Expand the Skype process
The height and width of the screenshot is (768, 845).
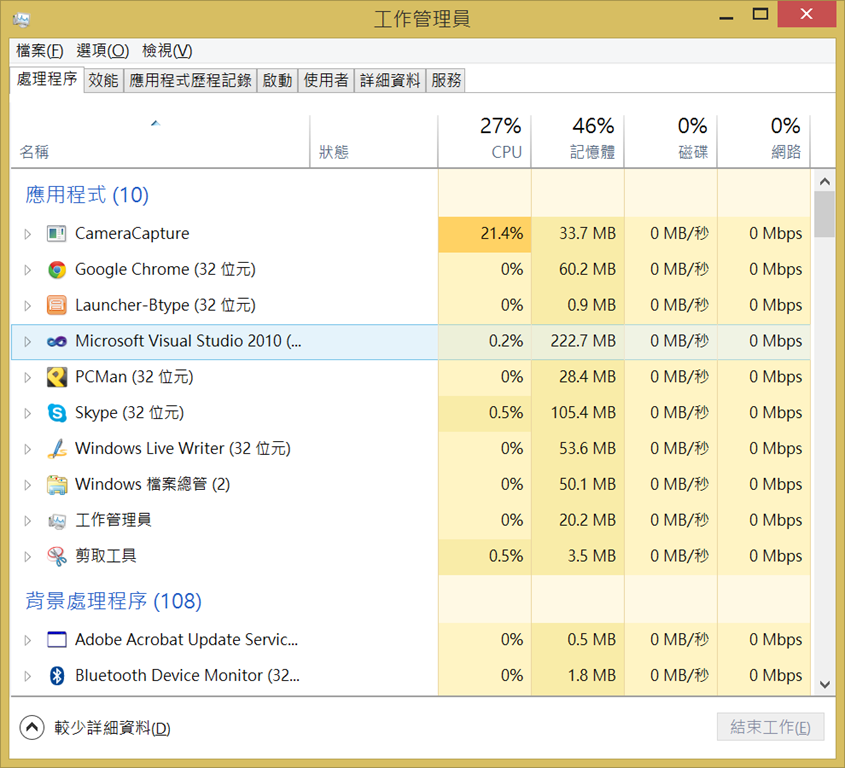[27, 413]
